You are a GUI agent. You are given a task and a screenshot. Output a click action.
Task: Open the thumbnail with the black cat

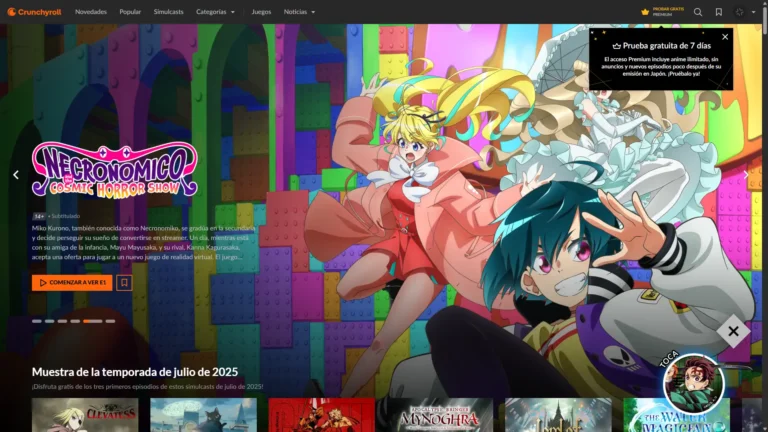203,415
